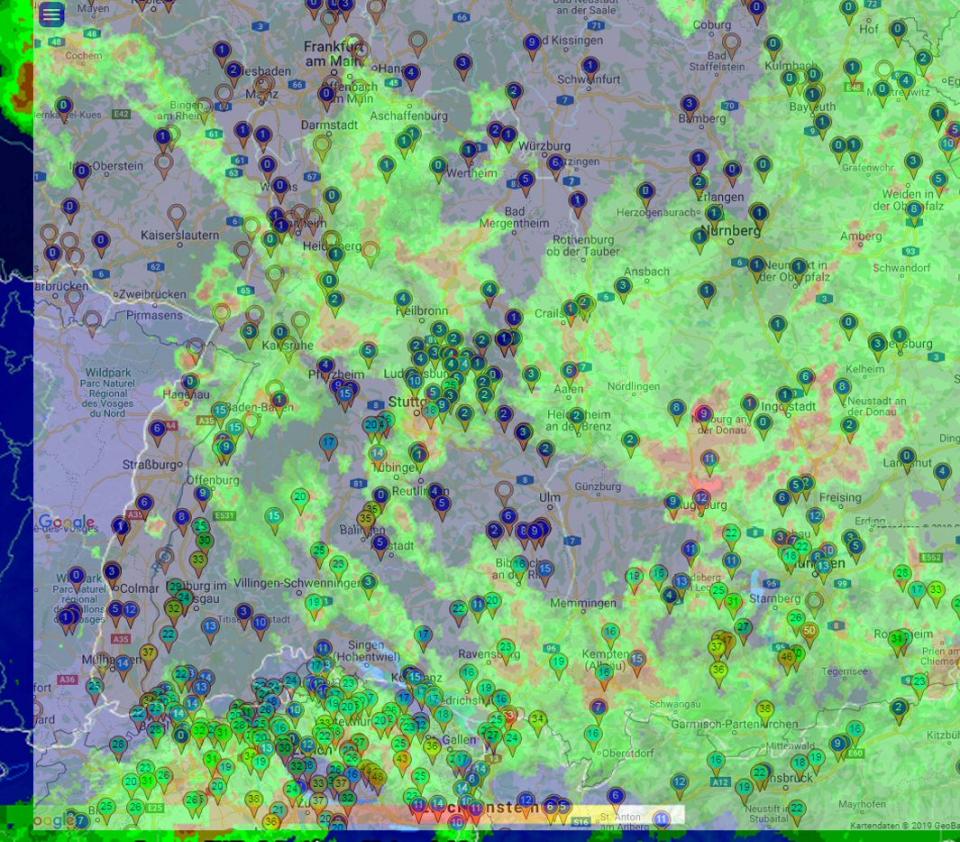Image resolution: width=960 pixels, height=842 pixels.
Task: Select the marker 7 south of Kempten
Action: click(x=598, y=708)
